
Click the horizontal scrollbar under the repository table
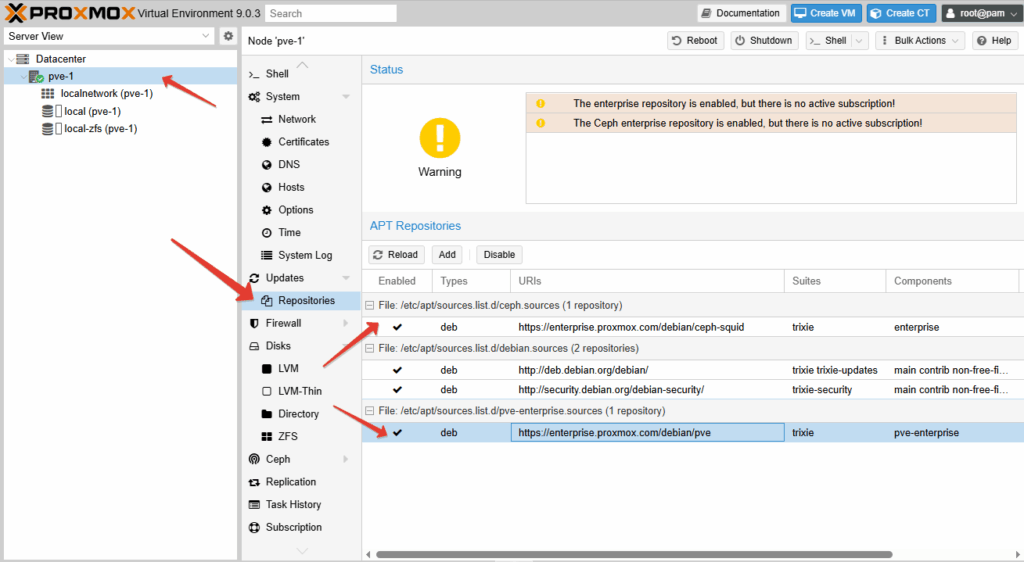tap(633, 555)
